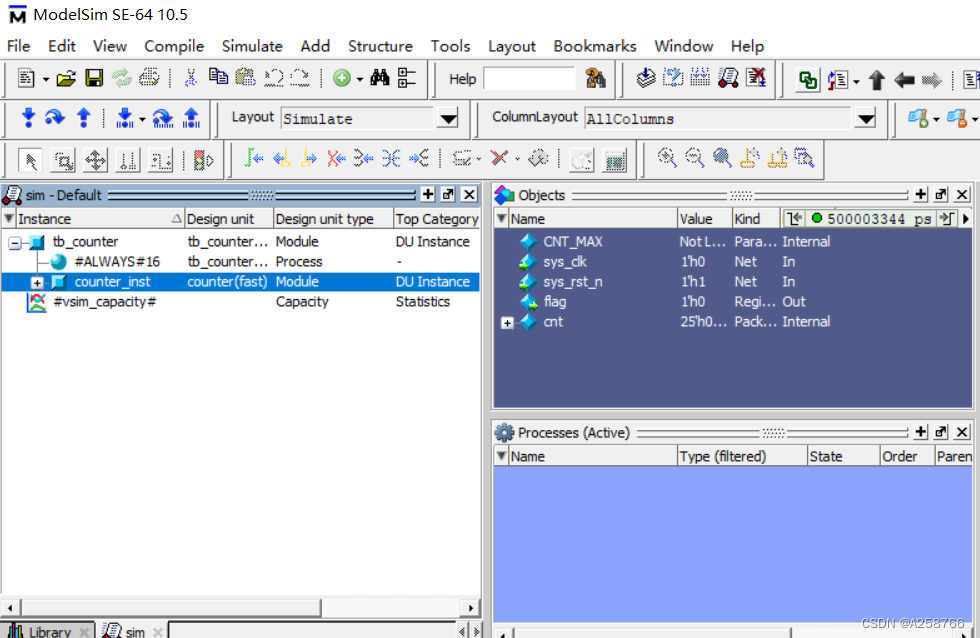Sort by State column in Processes
980x638 pixels.
point(843,456)
